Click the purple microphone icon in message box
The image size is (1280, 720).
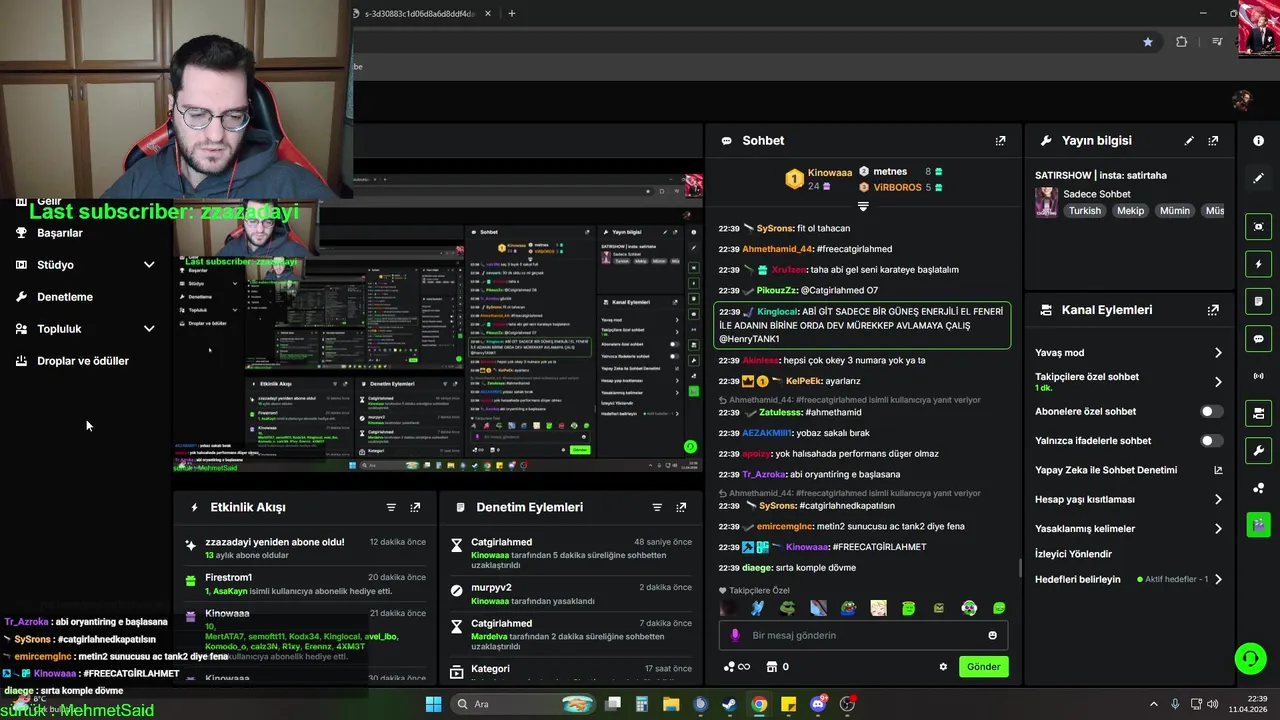tap(735, 635)
